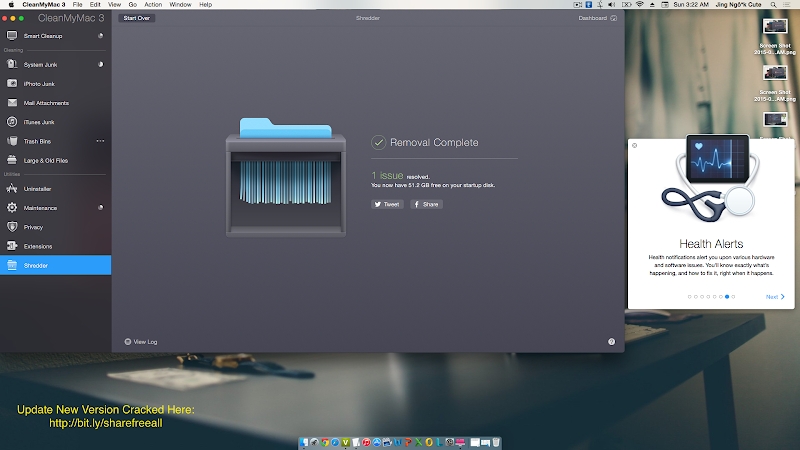Open the Window menu
This screenshot has width=800, height=450.
tap(180, 5)
